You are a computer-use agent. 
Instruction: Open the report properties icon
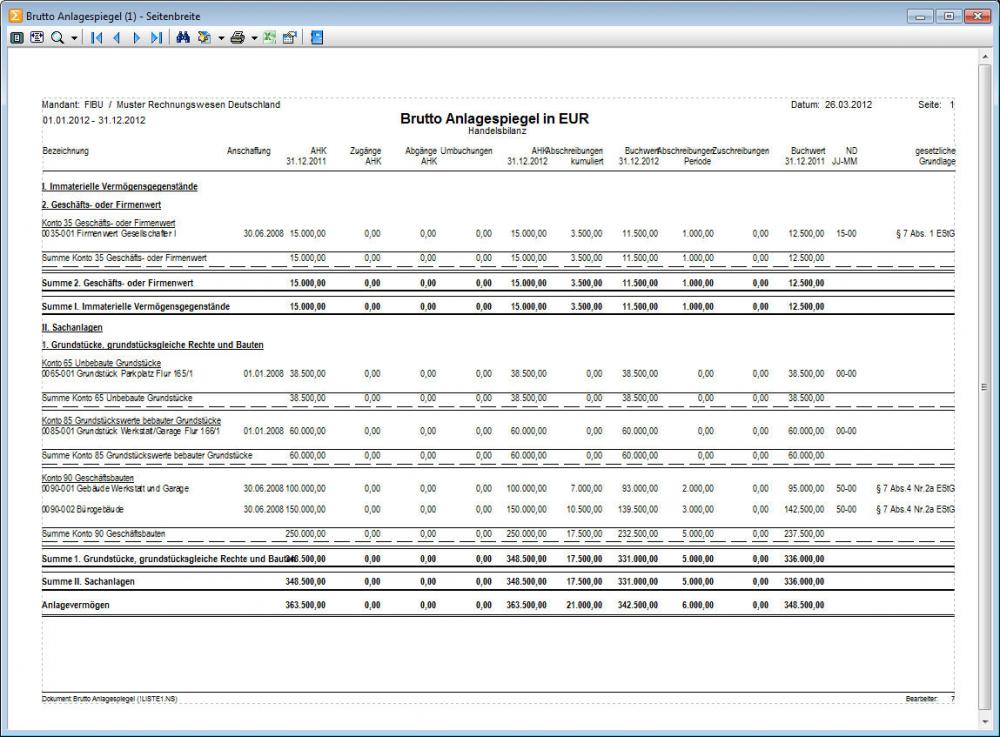(x=290, y=38)
